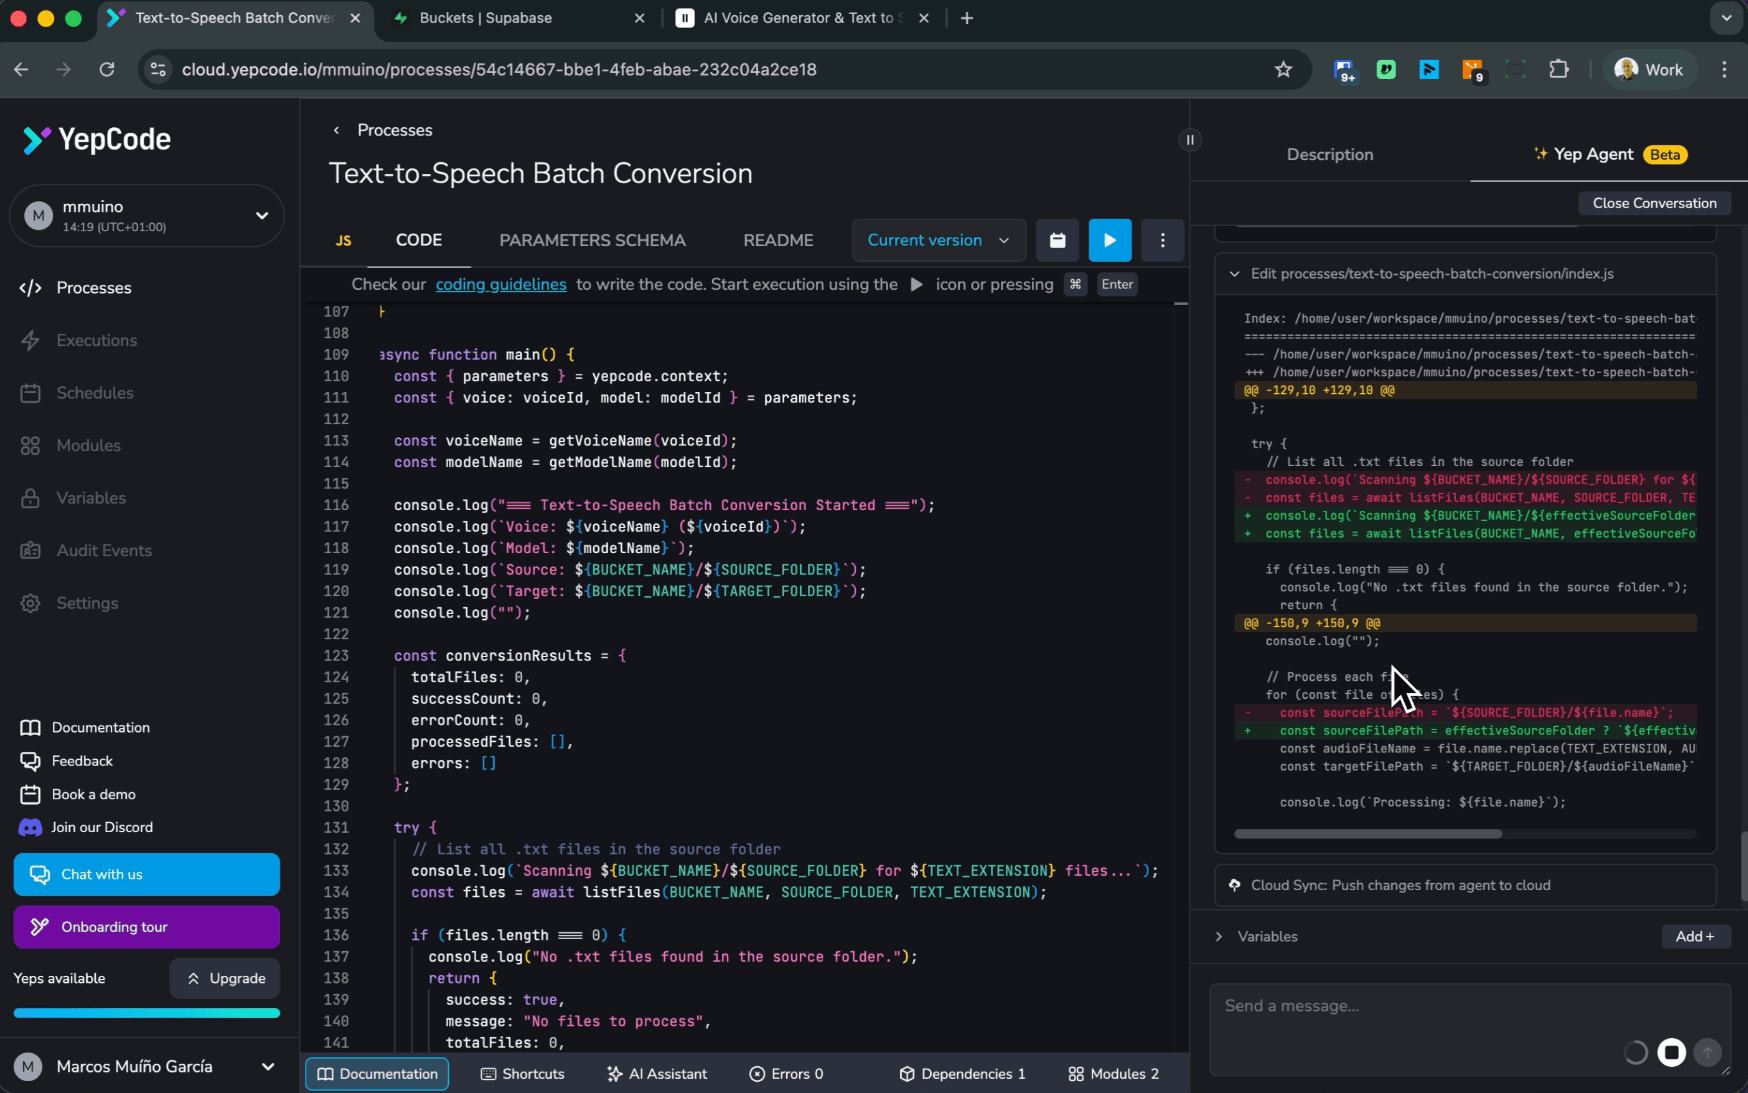Viewport: 1748px width, 1093px height.
Task: Open Schedules in the left sidebar
Action: tap(94, 392)
